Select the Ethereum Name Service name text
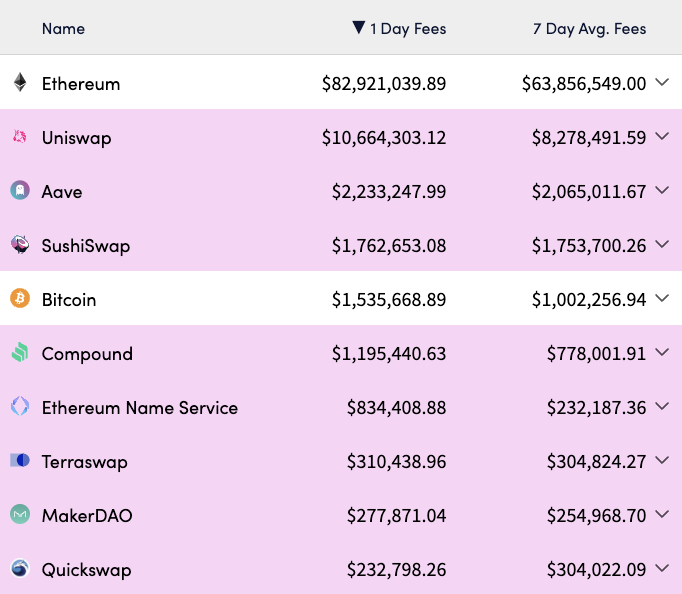Viewport: 682px width, 594px height. 140,407
